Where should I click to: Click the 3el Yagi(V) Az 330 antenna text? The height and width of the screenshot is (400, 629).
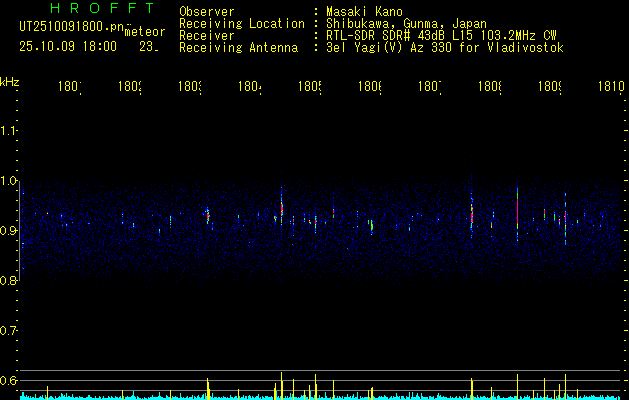[445, 48]
